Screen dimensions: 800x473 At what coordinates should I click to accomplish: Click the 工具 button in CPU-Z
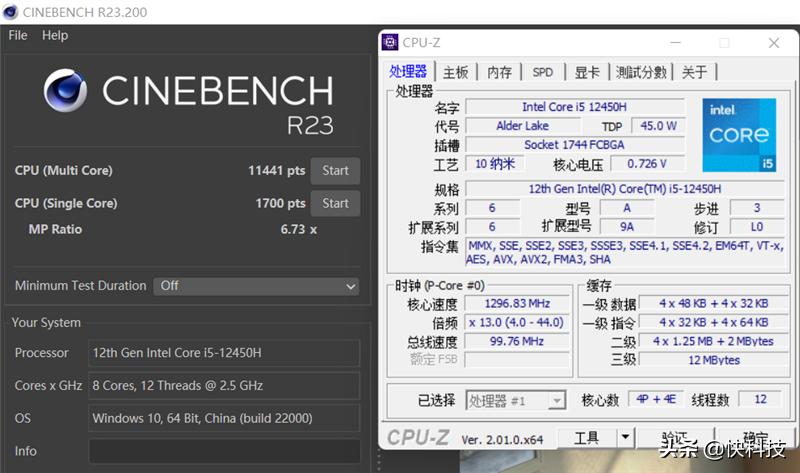tap(587, 438)
